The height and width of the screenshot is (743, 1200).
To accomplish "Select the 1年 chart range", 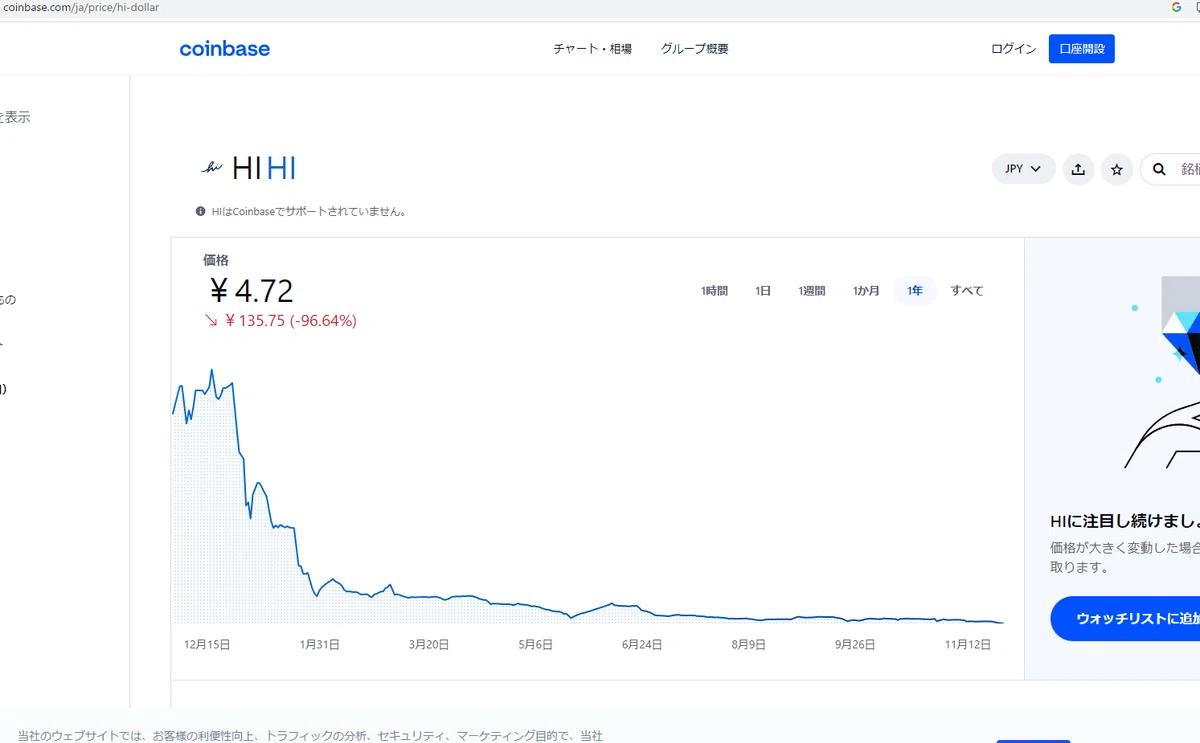I will pyautogui.click(x=915, y=291).
